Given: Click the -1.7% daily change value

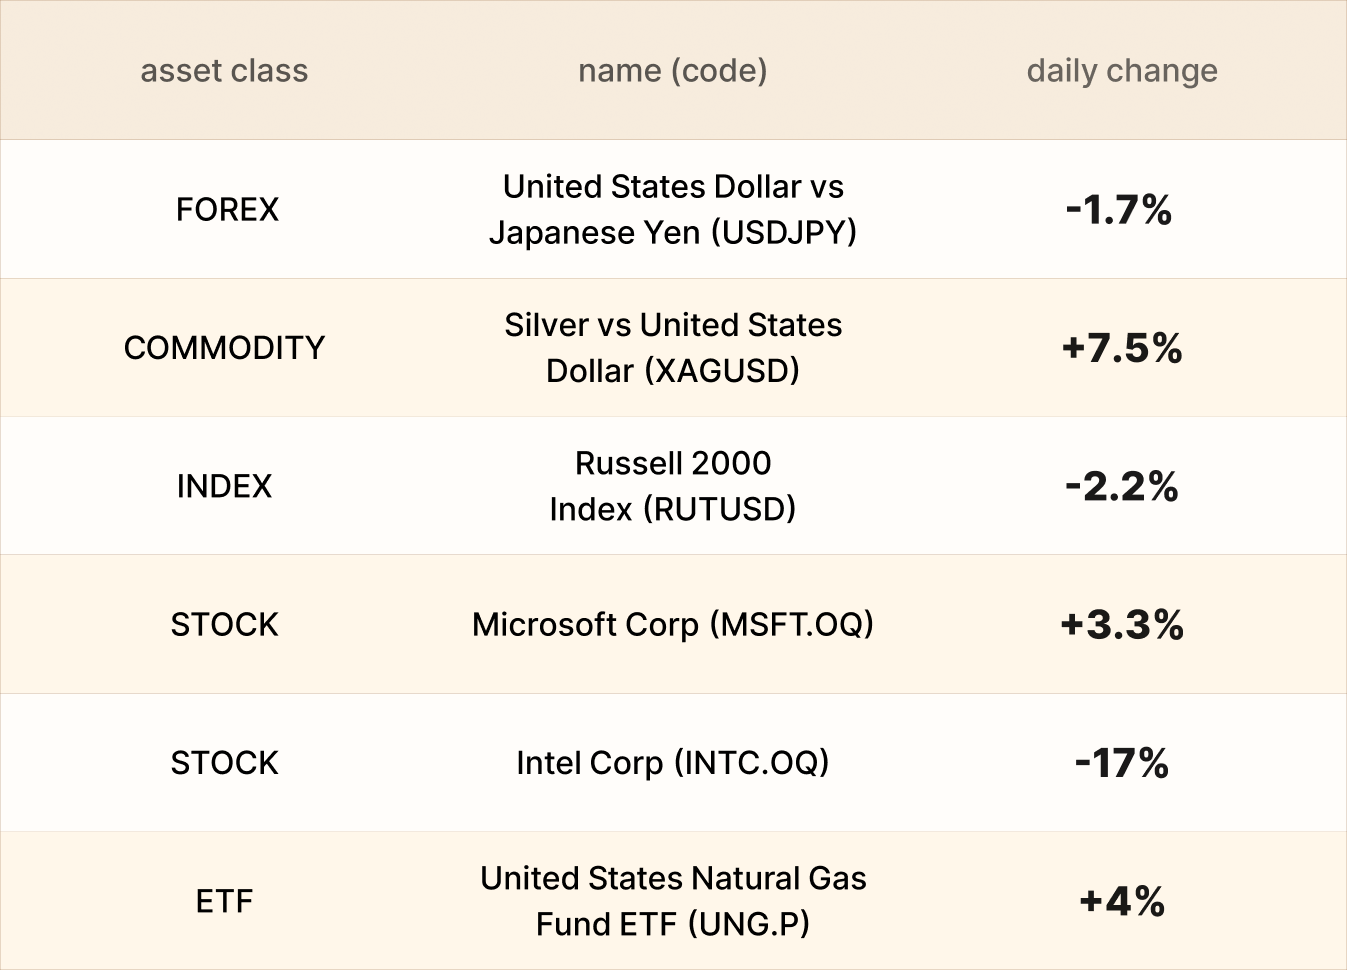Looking at the screenshot, I should 1119,210.
